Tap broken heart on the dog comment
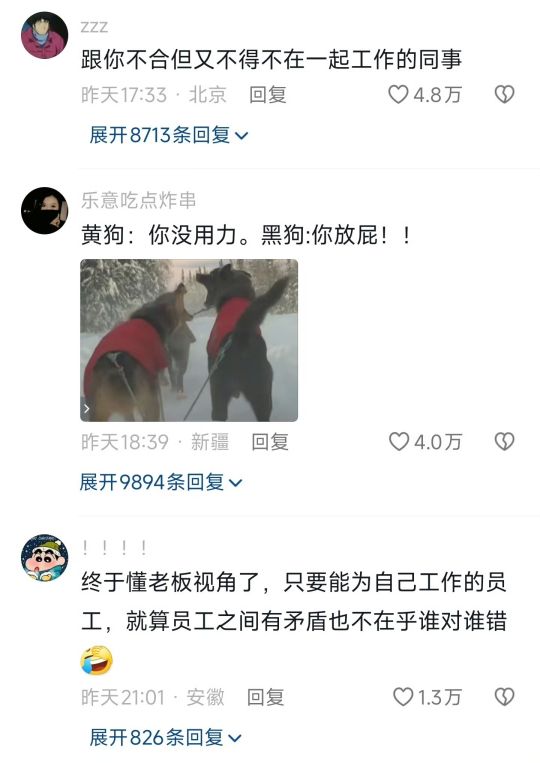This screenshot has height=763, width=540. 504,441
